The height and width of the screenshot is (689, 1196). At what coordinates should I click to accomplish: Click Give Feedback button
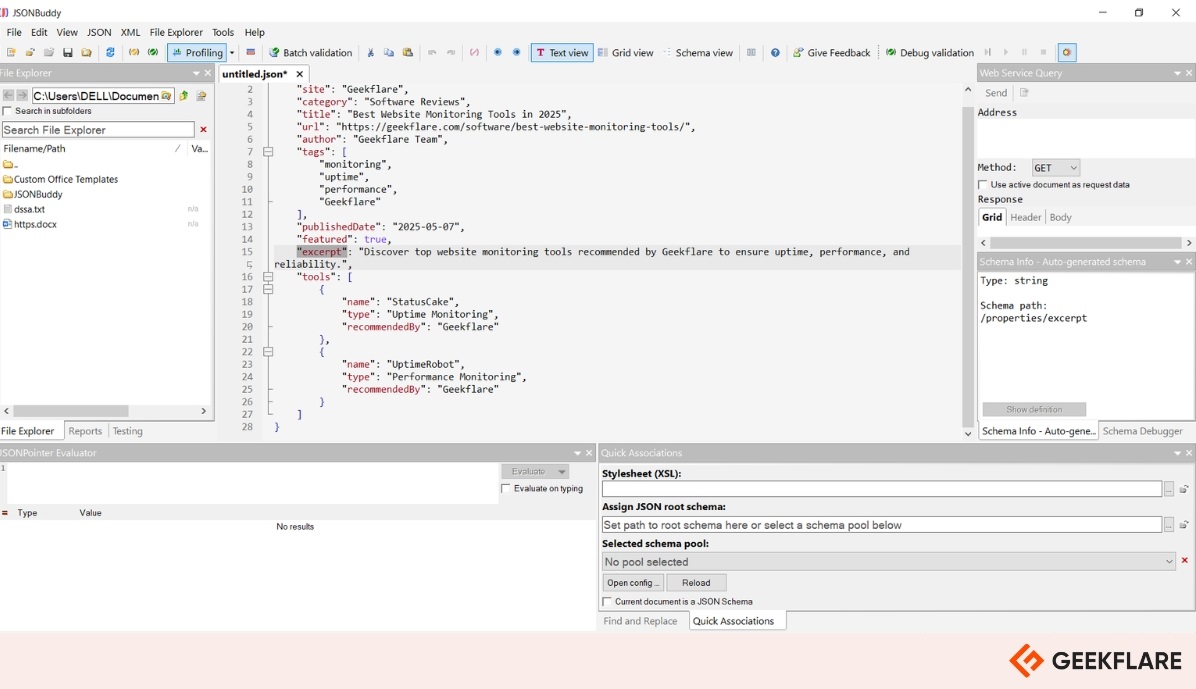[x=831, y=53]
